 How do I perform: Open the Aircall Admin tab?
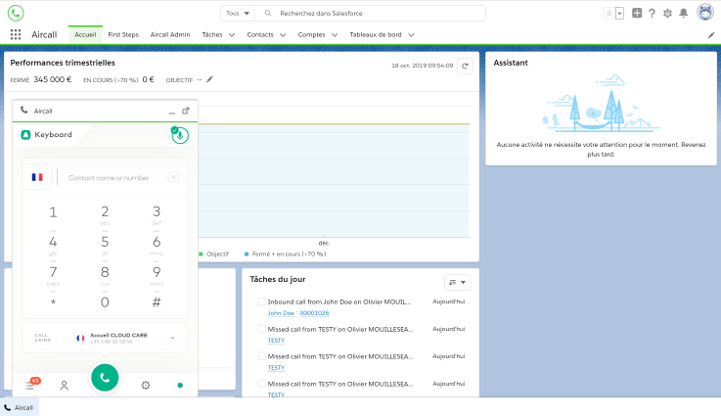170,35
